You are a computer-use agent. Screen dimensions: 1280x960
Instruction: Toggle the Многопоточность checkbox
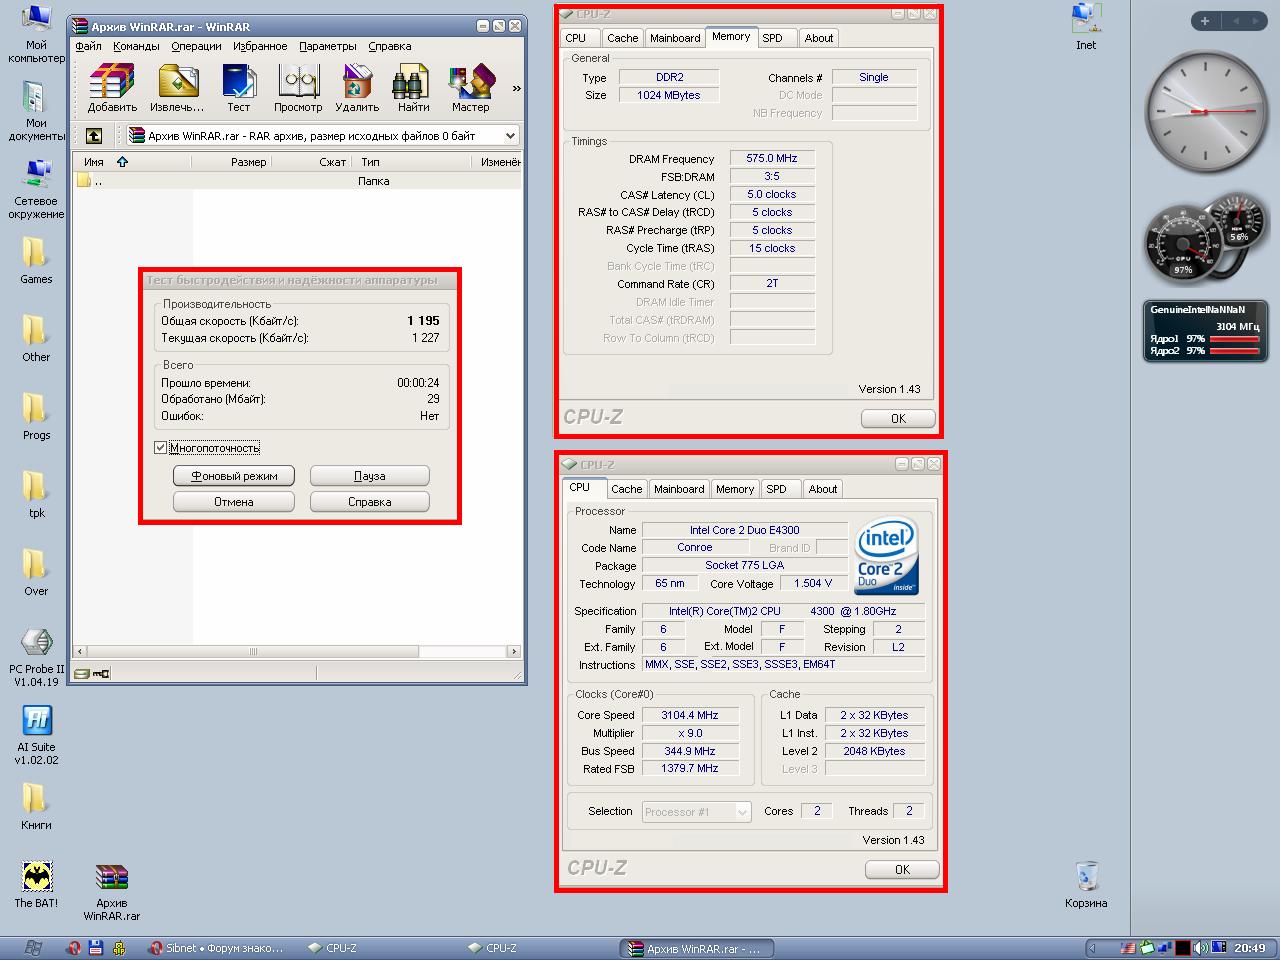160,447
